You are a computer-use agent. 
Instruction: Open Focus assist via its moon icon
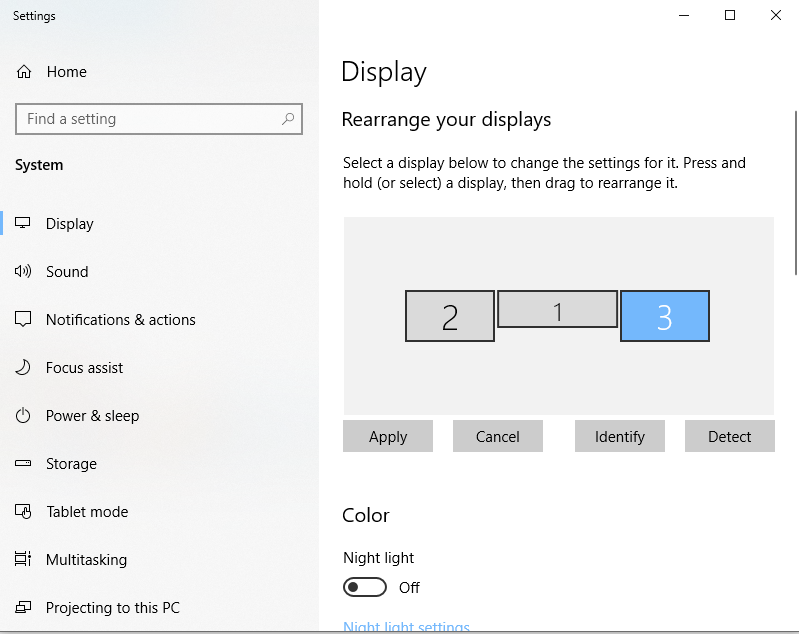pos(23,367)
